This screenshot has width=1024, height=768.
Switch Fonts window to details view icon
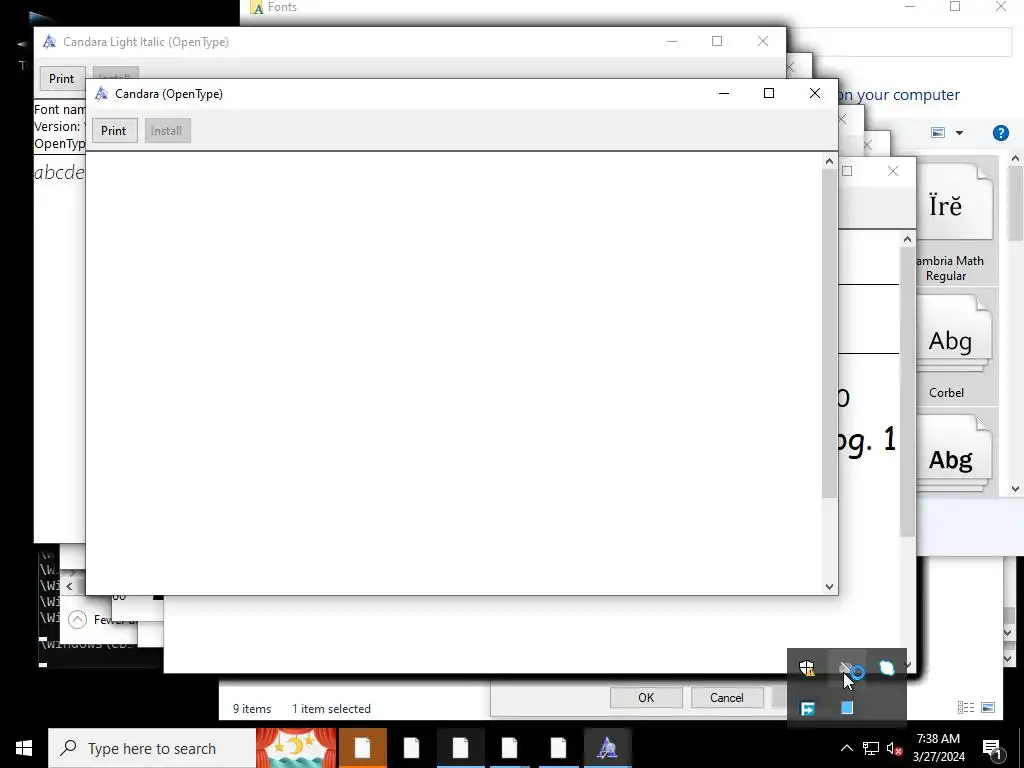(966, 707)
